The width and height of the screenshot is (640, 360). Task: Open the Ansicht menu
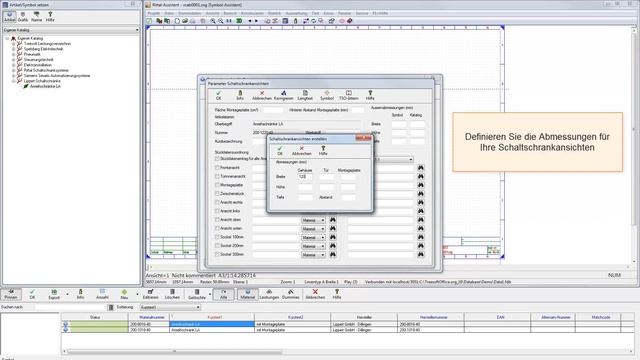tap(212, 13)
